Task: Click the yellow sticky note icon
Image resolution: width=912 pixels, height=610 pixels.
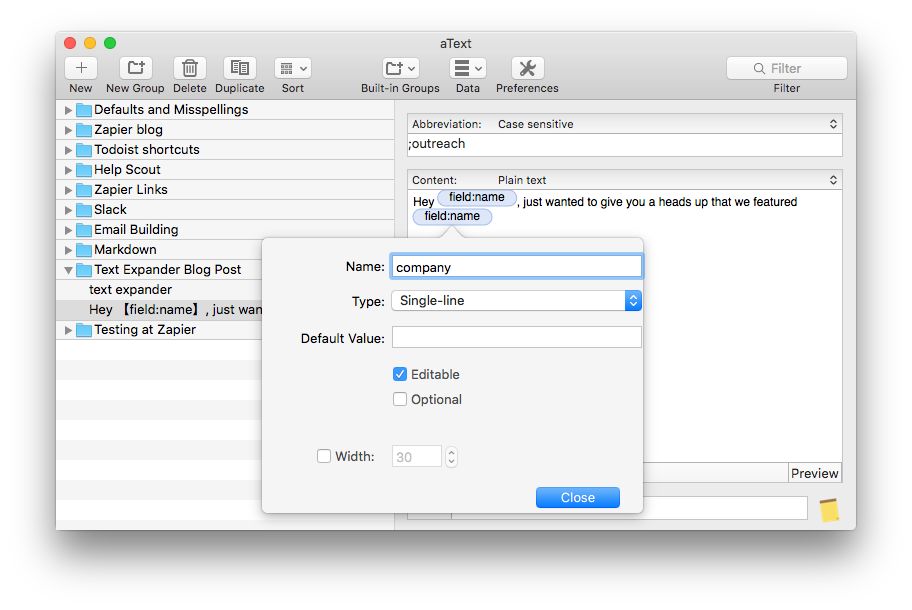Action: pos(829,509)
